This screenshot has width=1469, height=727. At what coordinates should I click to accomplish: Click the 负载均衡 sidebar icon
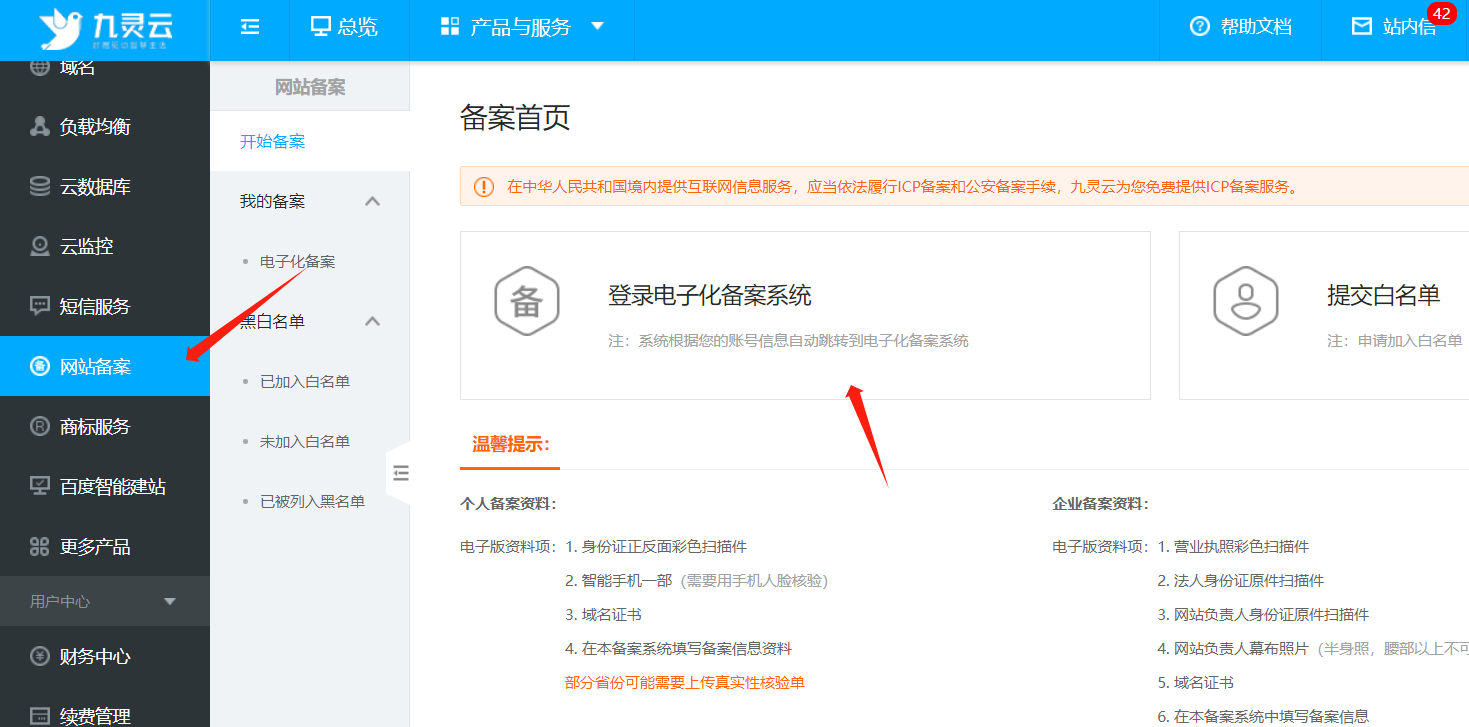(x=40, y=127)
